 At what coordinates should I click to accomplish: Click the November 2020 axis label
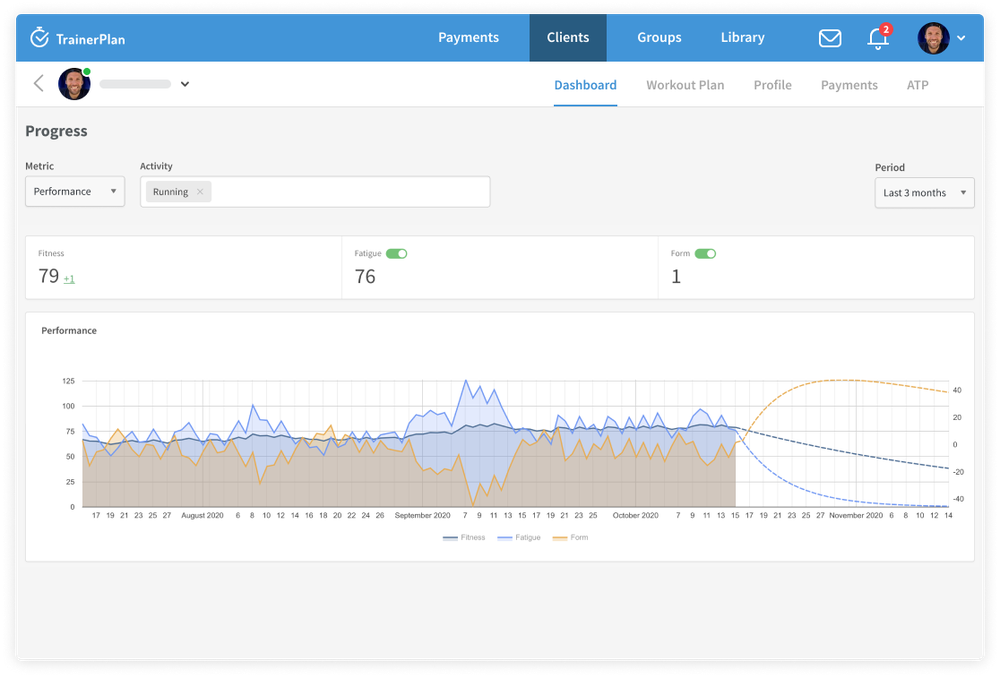click(x=856, y=515)
